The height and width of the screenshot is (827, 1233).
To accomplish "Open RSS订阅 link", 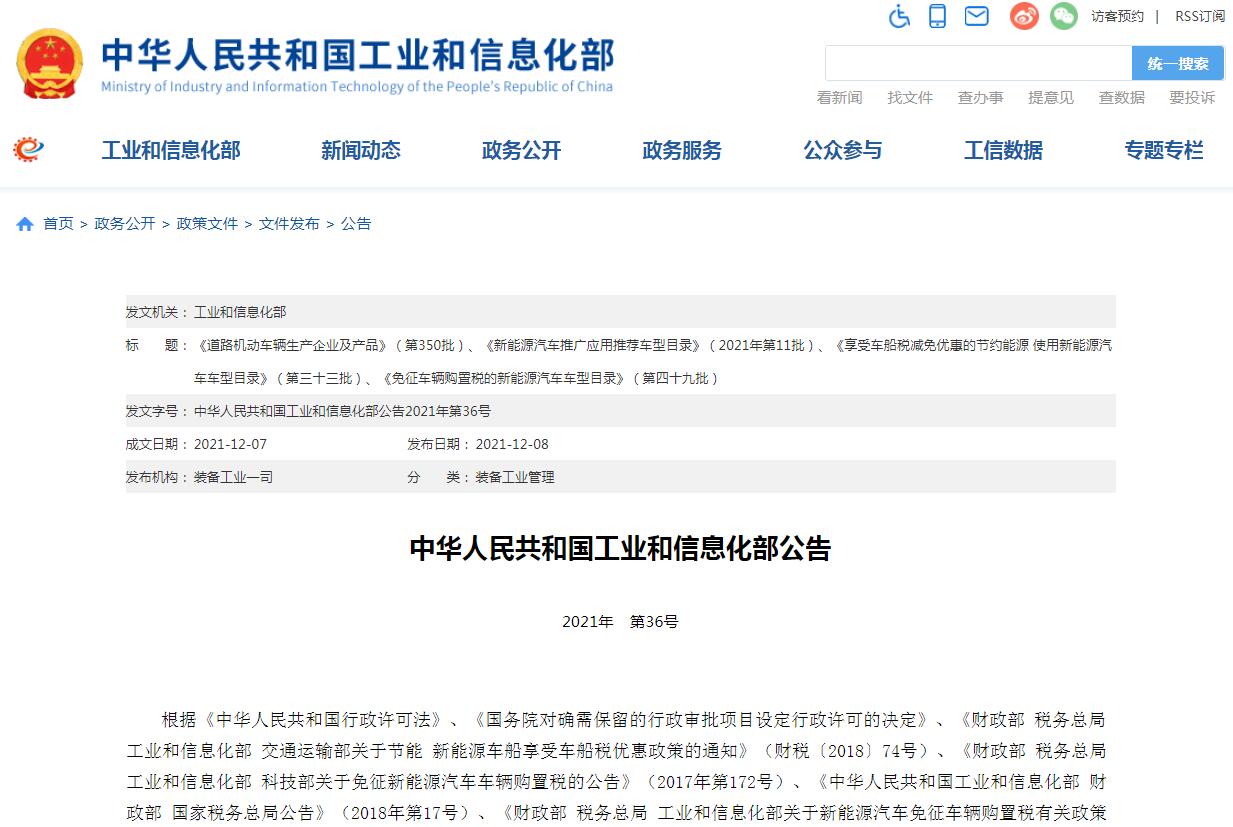I will (x=1200, y=16).
